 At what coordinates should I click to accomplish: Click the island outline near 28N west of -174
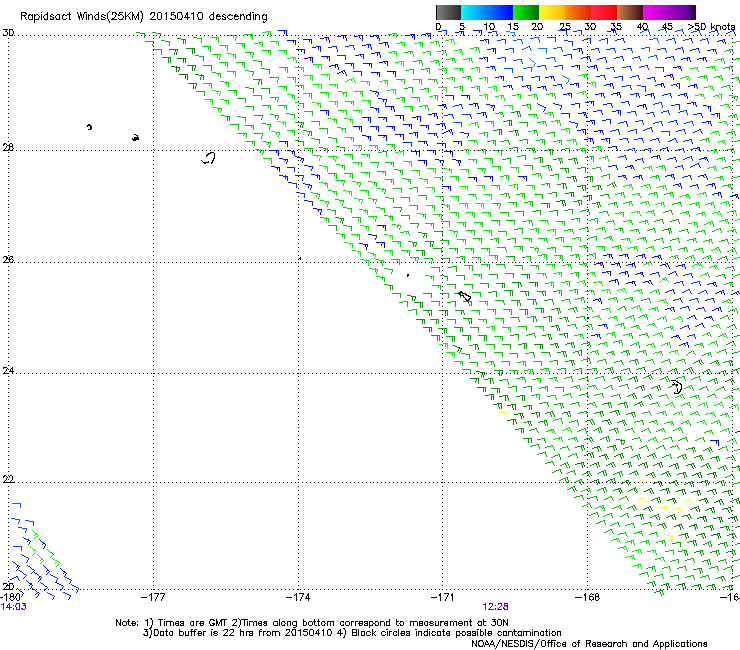point(209,158)
